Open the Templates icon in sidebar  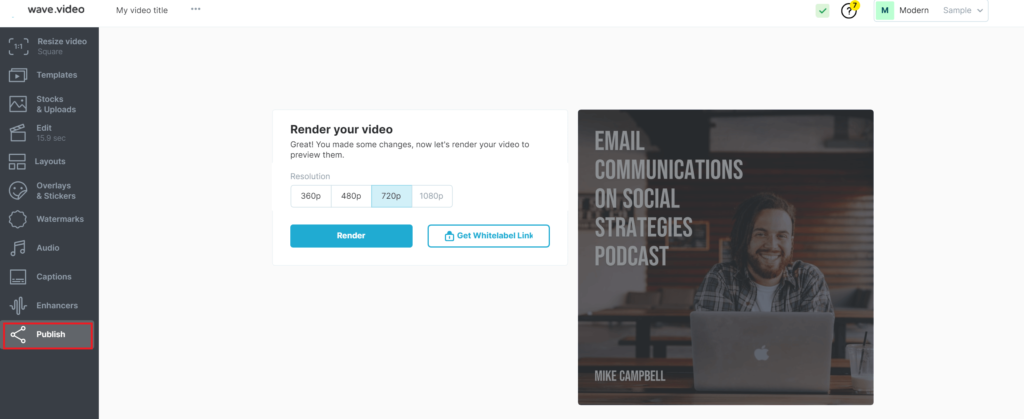[x=18, y=75]
